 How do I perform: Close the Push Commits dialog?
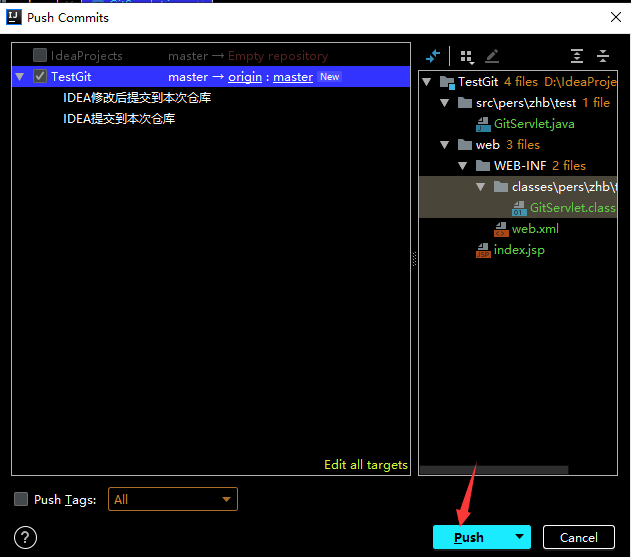(616, 17)
